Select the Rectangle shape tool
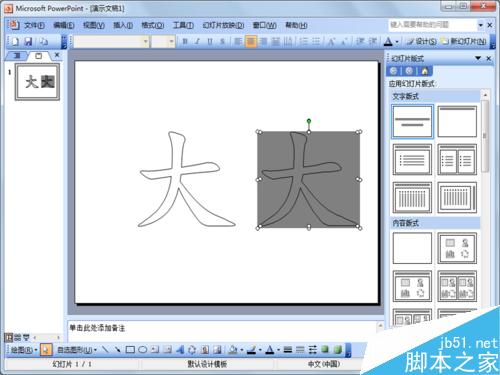 pyautogui.click(x=130, y=350)
